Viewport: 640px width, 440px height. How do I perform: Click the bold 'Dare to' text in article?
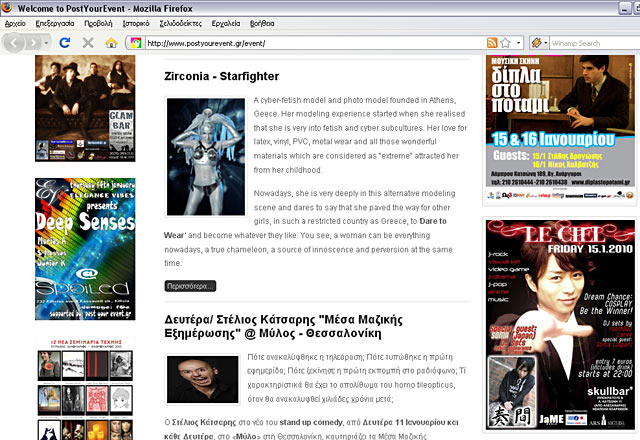tap(433, 221)
